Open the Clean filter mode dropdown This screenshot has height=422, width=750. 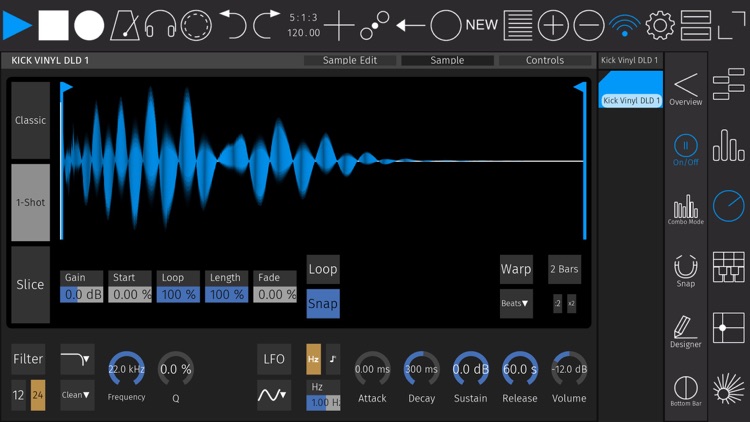[x=77, y=395]
